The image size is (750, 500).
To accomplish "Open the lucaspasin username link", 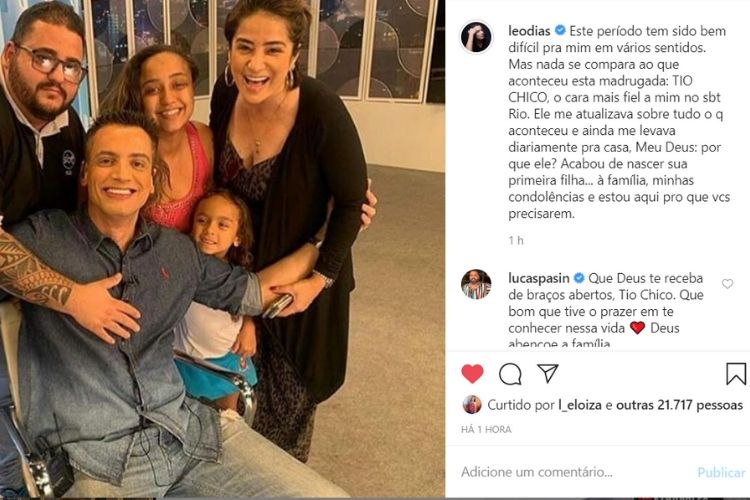I will point(539,278).
